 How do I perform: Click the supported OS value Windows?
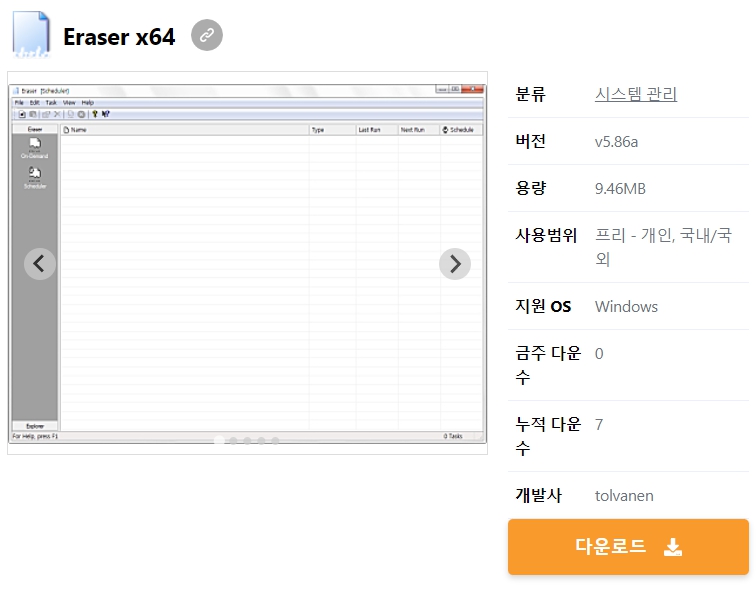(x=626, y=307)
